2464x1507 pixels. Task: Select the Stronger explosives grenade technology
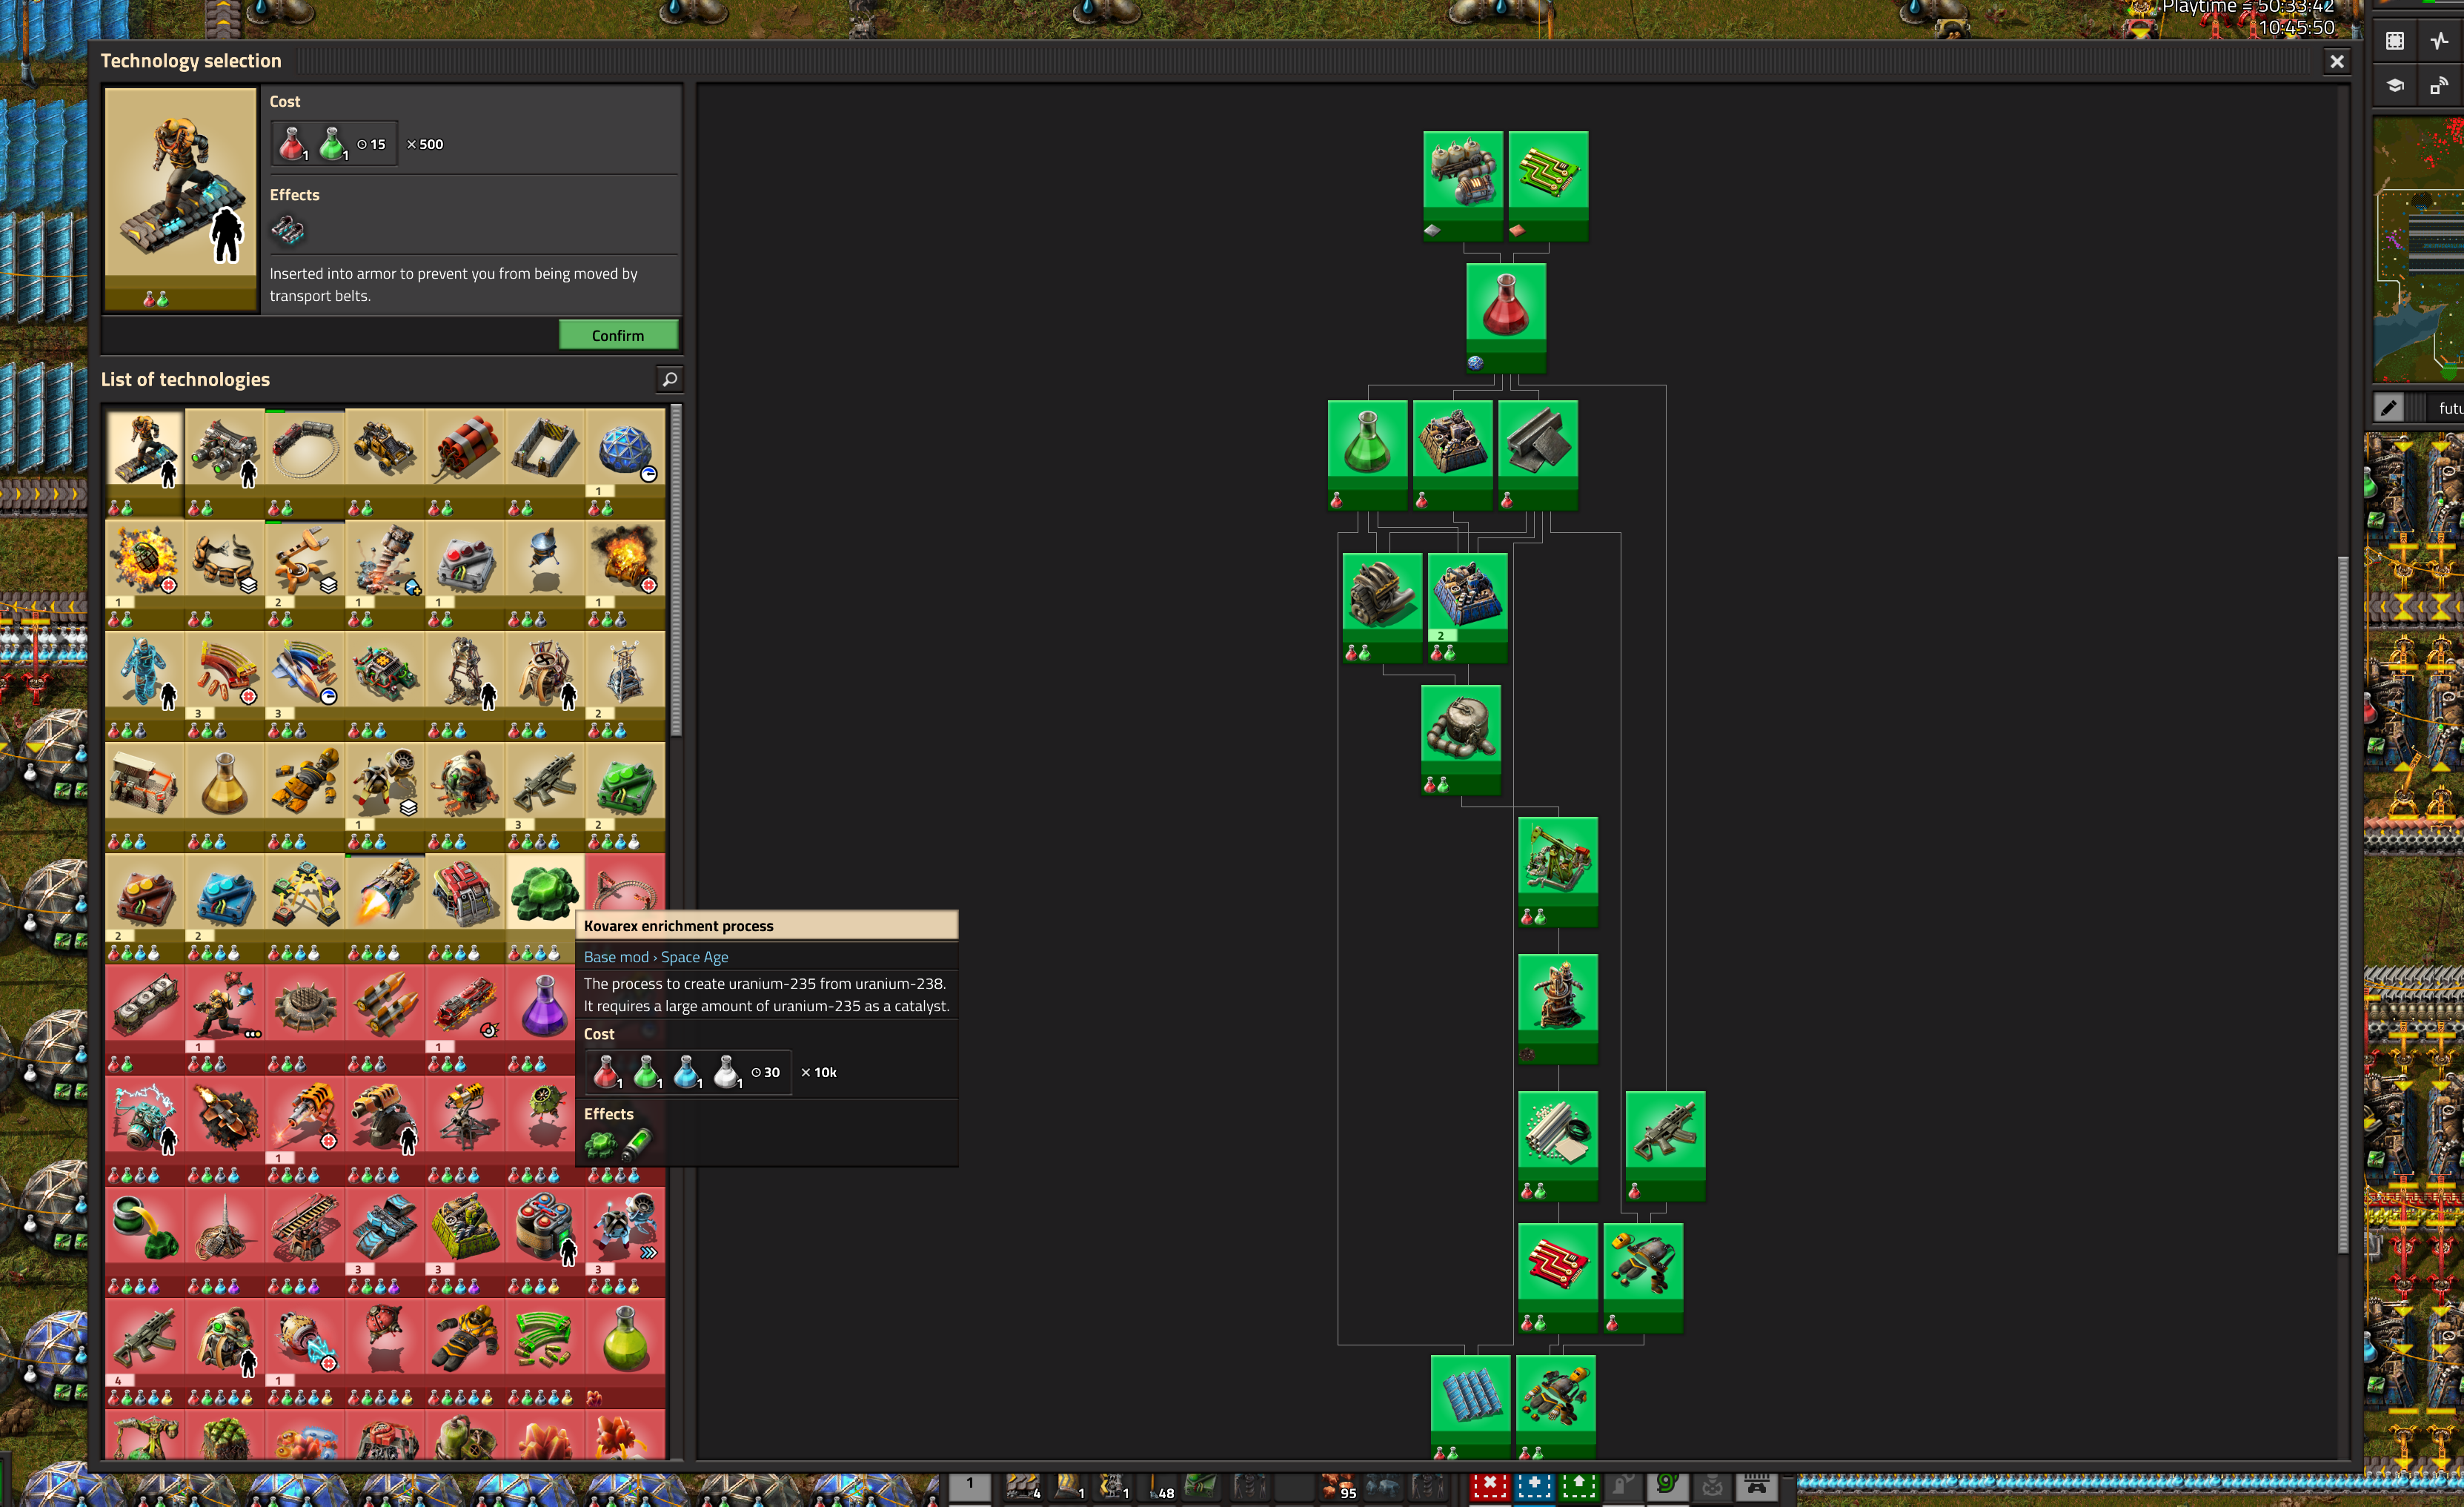click(145, 574)
